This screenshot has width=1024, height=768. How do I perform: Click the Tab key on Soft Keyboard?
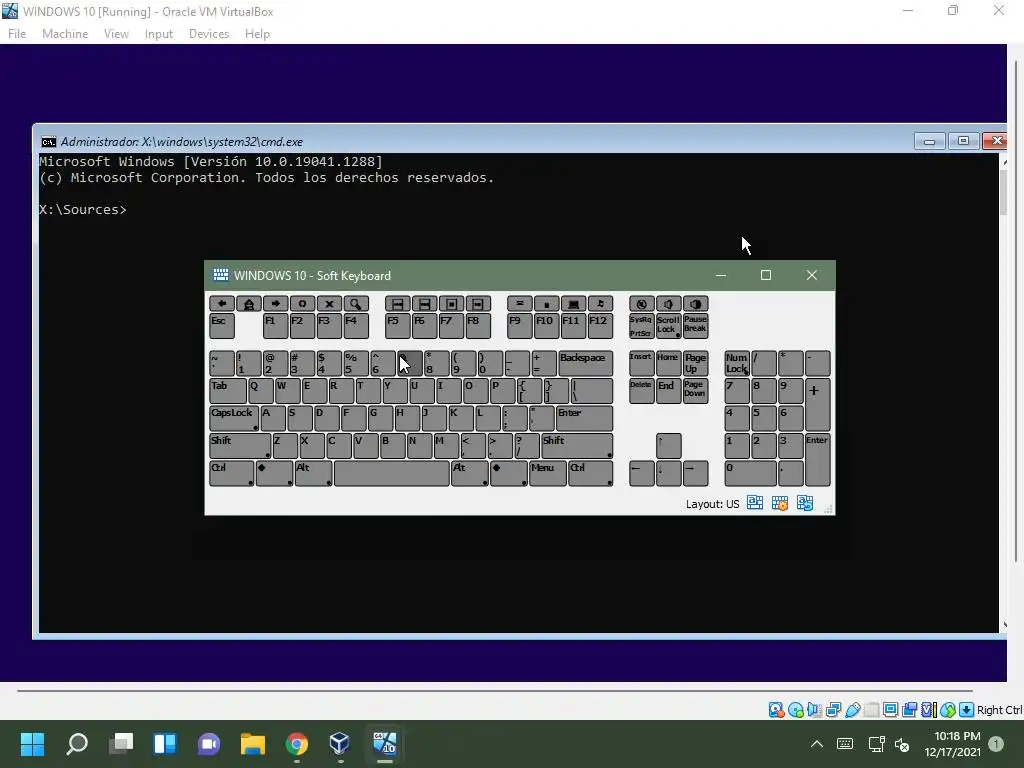[x=228, y=391]
